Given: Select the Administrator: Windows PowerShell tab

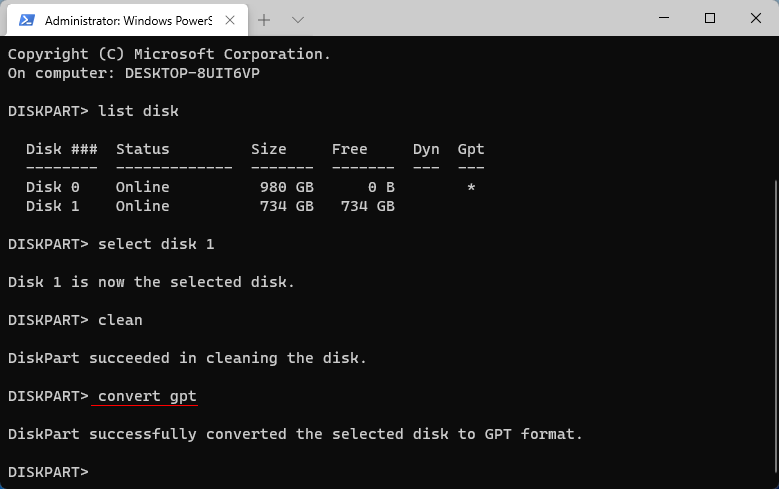Looking at the screenshot, I should (124, 19).
